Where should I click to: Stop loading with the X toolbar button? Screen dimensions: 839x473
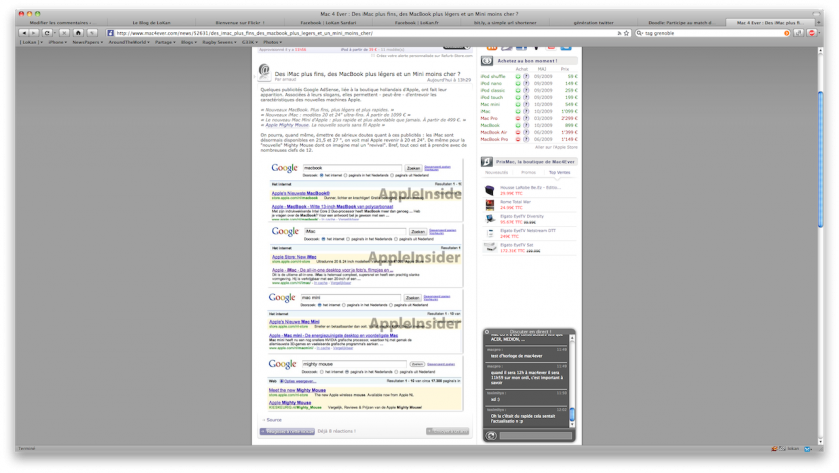point(64,33)
